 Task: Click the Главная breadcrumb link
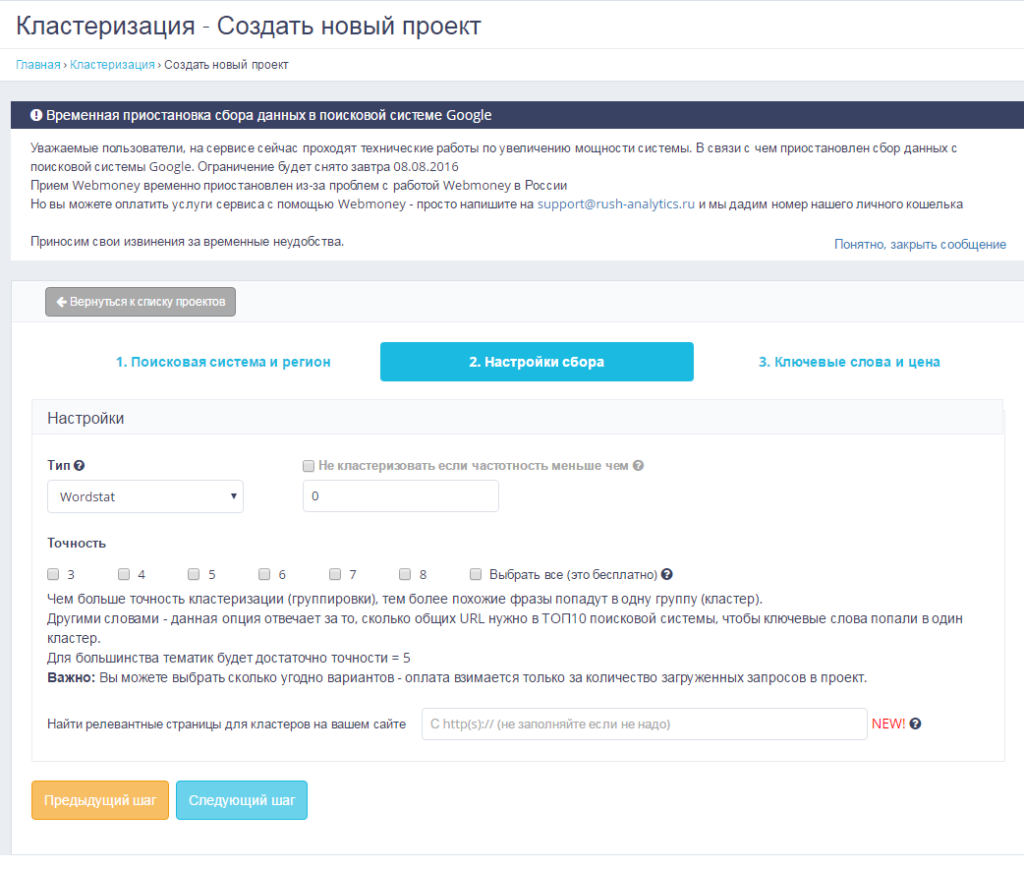point(38,65)
